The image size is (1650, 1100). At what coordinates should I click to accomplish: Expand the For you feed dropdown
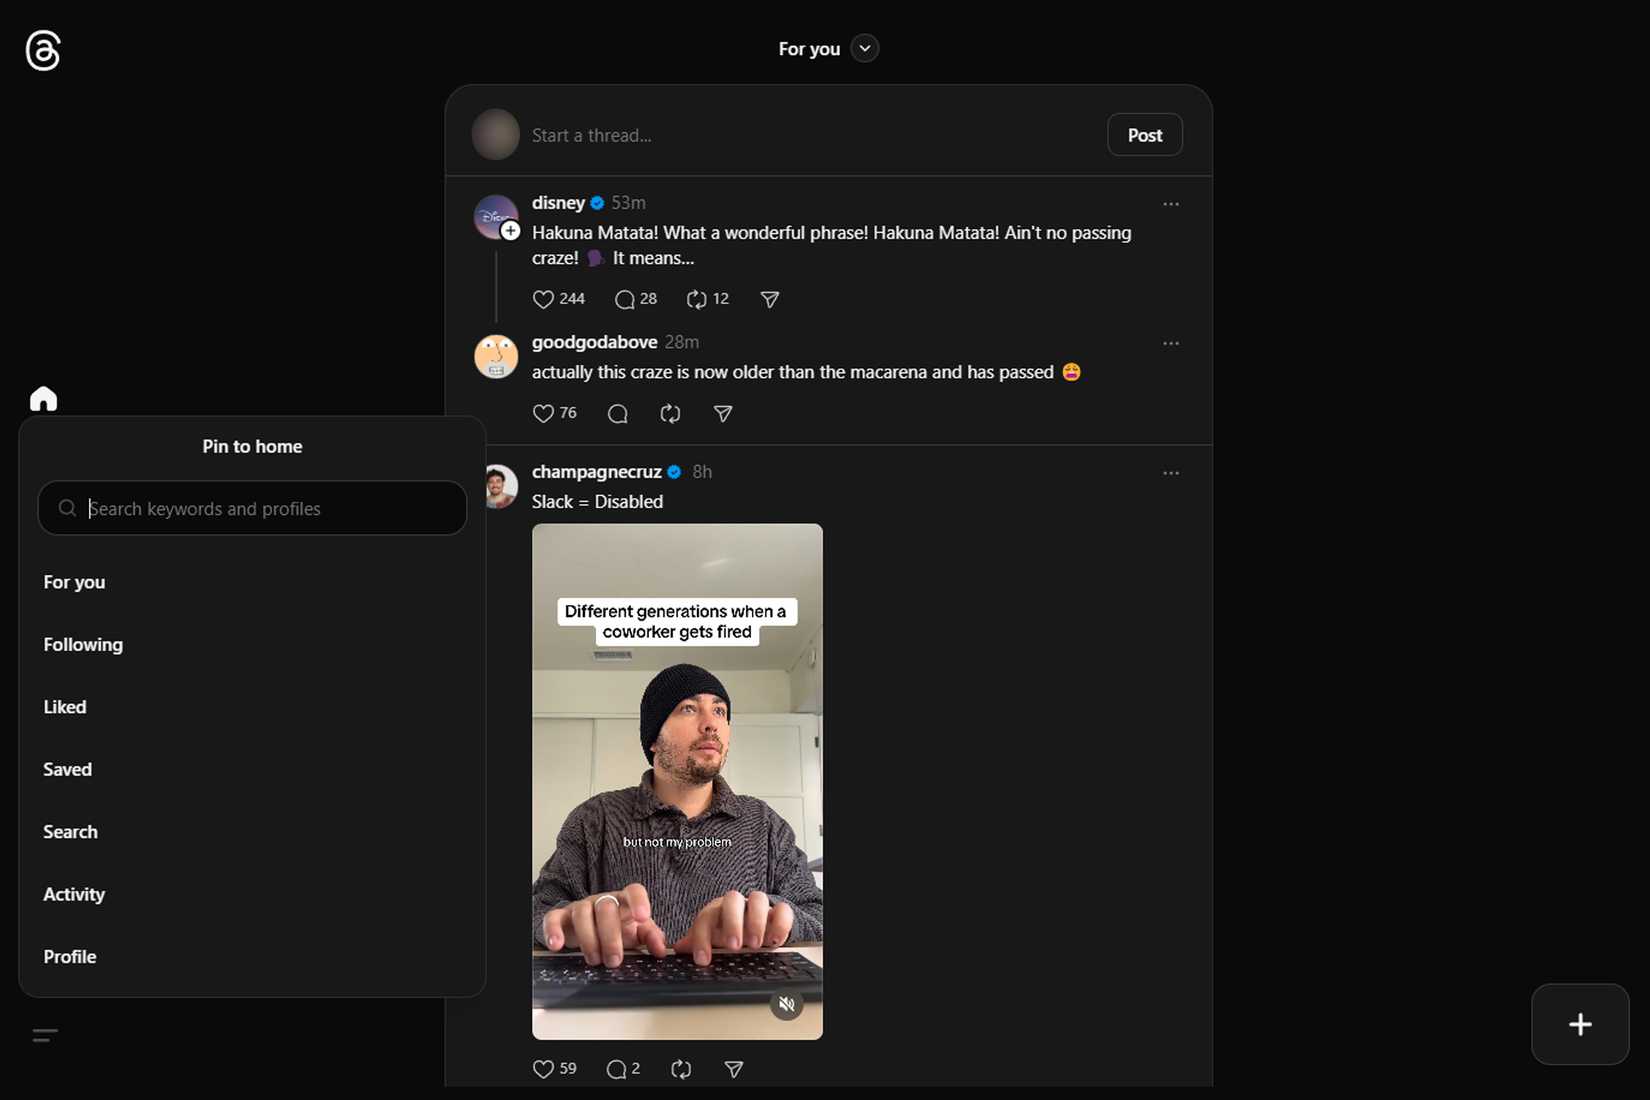coord(865,48)
